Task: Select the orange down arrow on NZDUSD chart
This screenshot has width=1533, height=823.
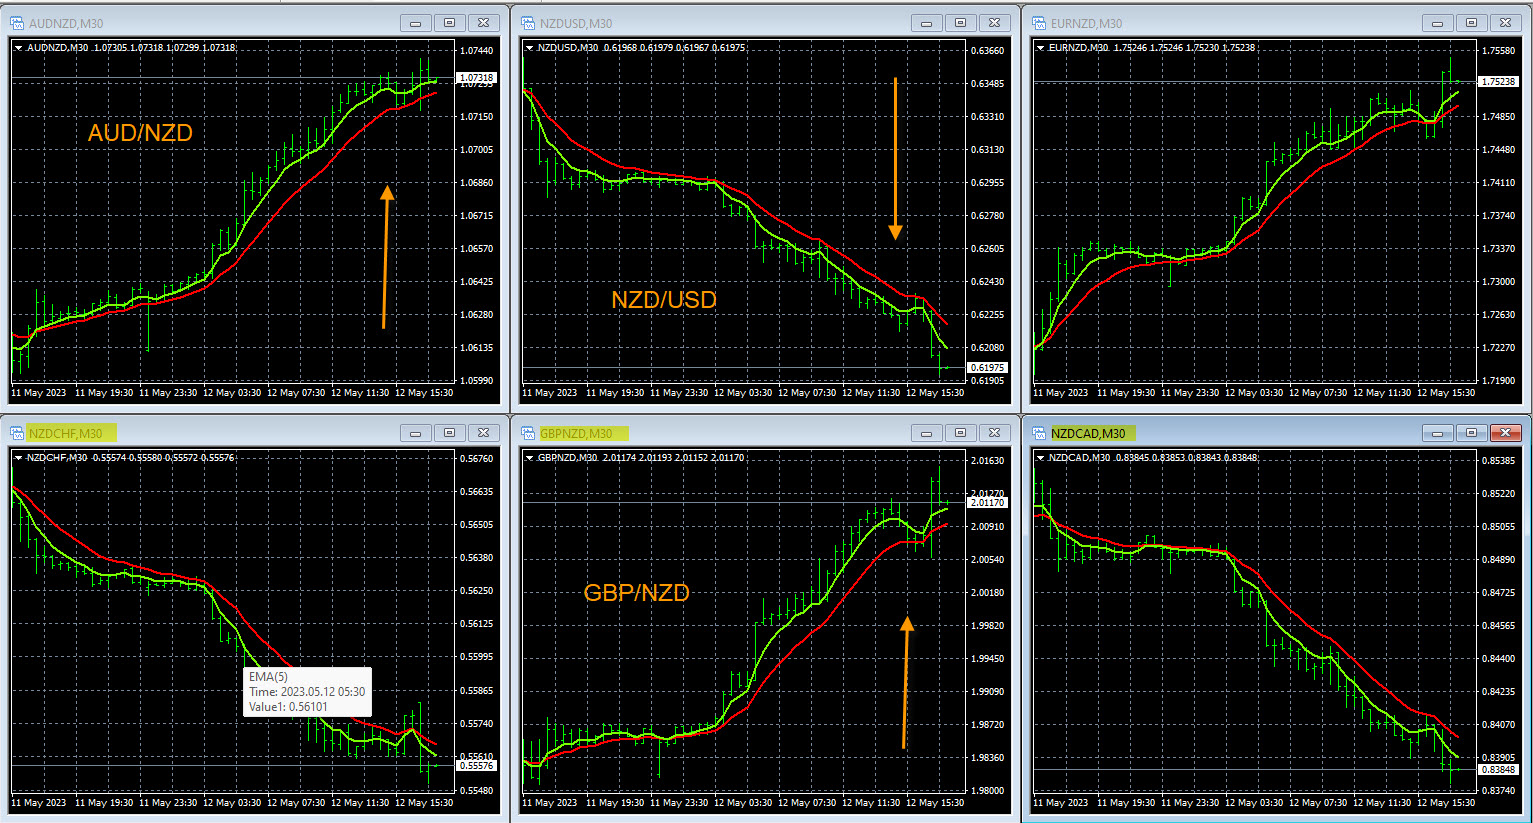Action: (895, 160)
